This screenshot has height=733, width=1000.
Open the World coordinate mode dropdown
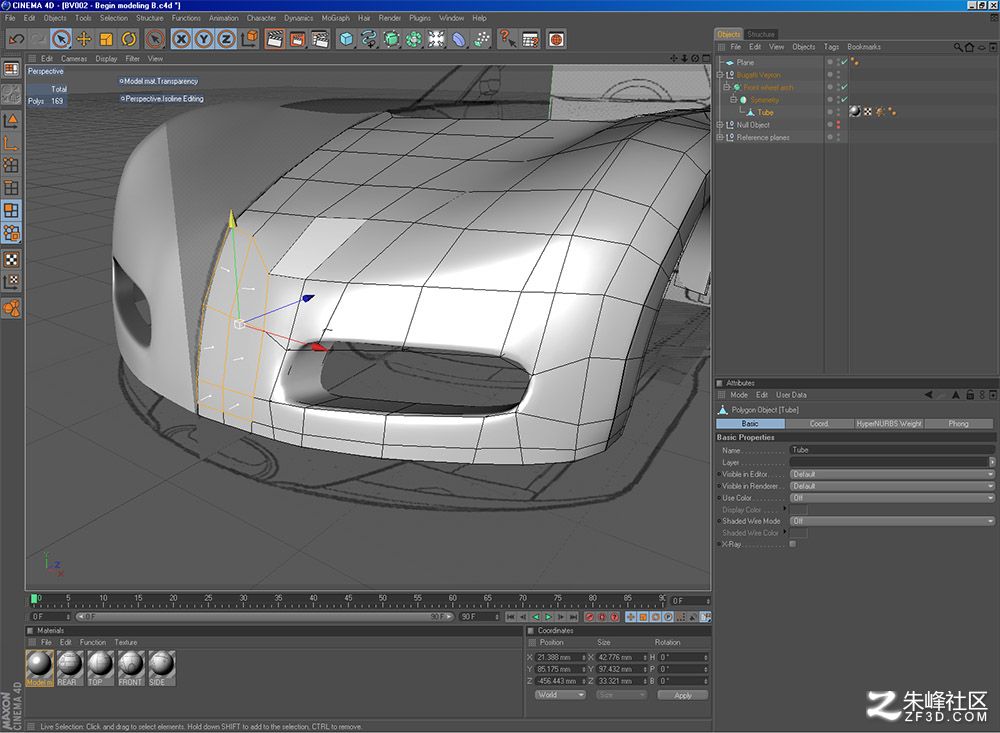point(560,695)
